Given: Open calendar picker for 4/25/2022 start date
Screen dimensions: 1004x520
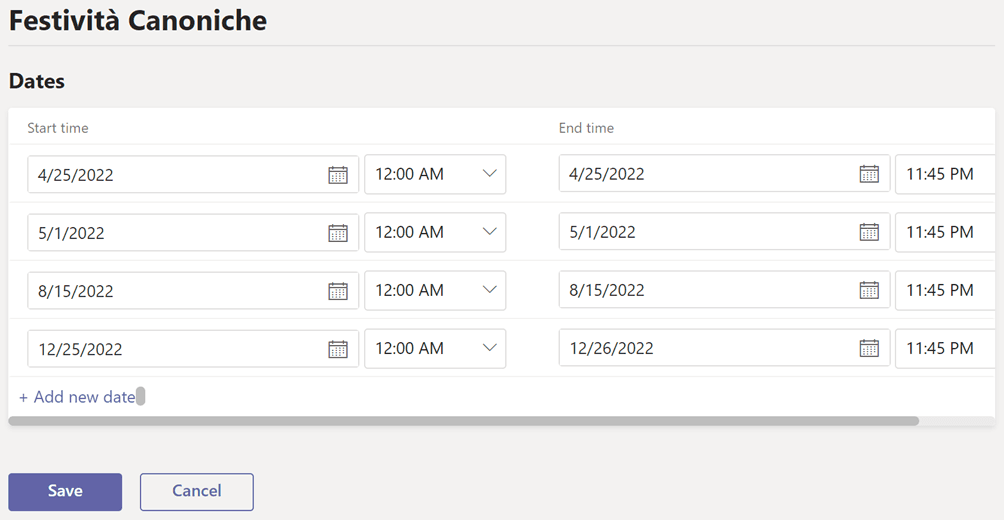Looking at the screenshot, I should tap(337, 175).
